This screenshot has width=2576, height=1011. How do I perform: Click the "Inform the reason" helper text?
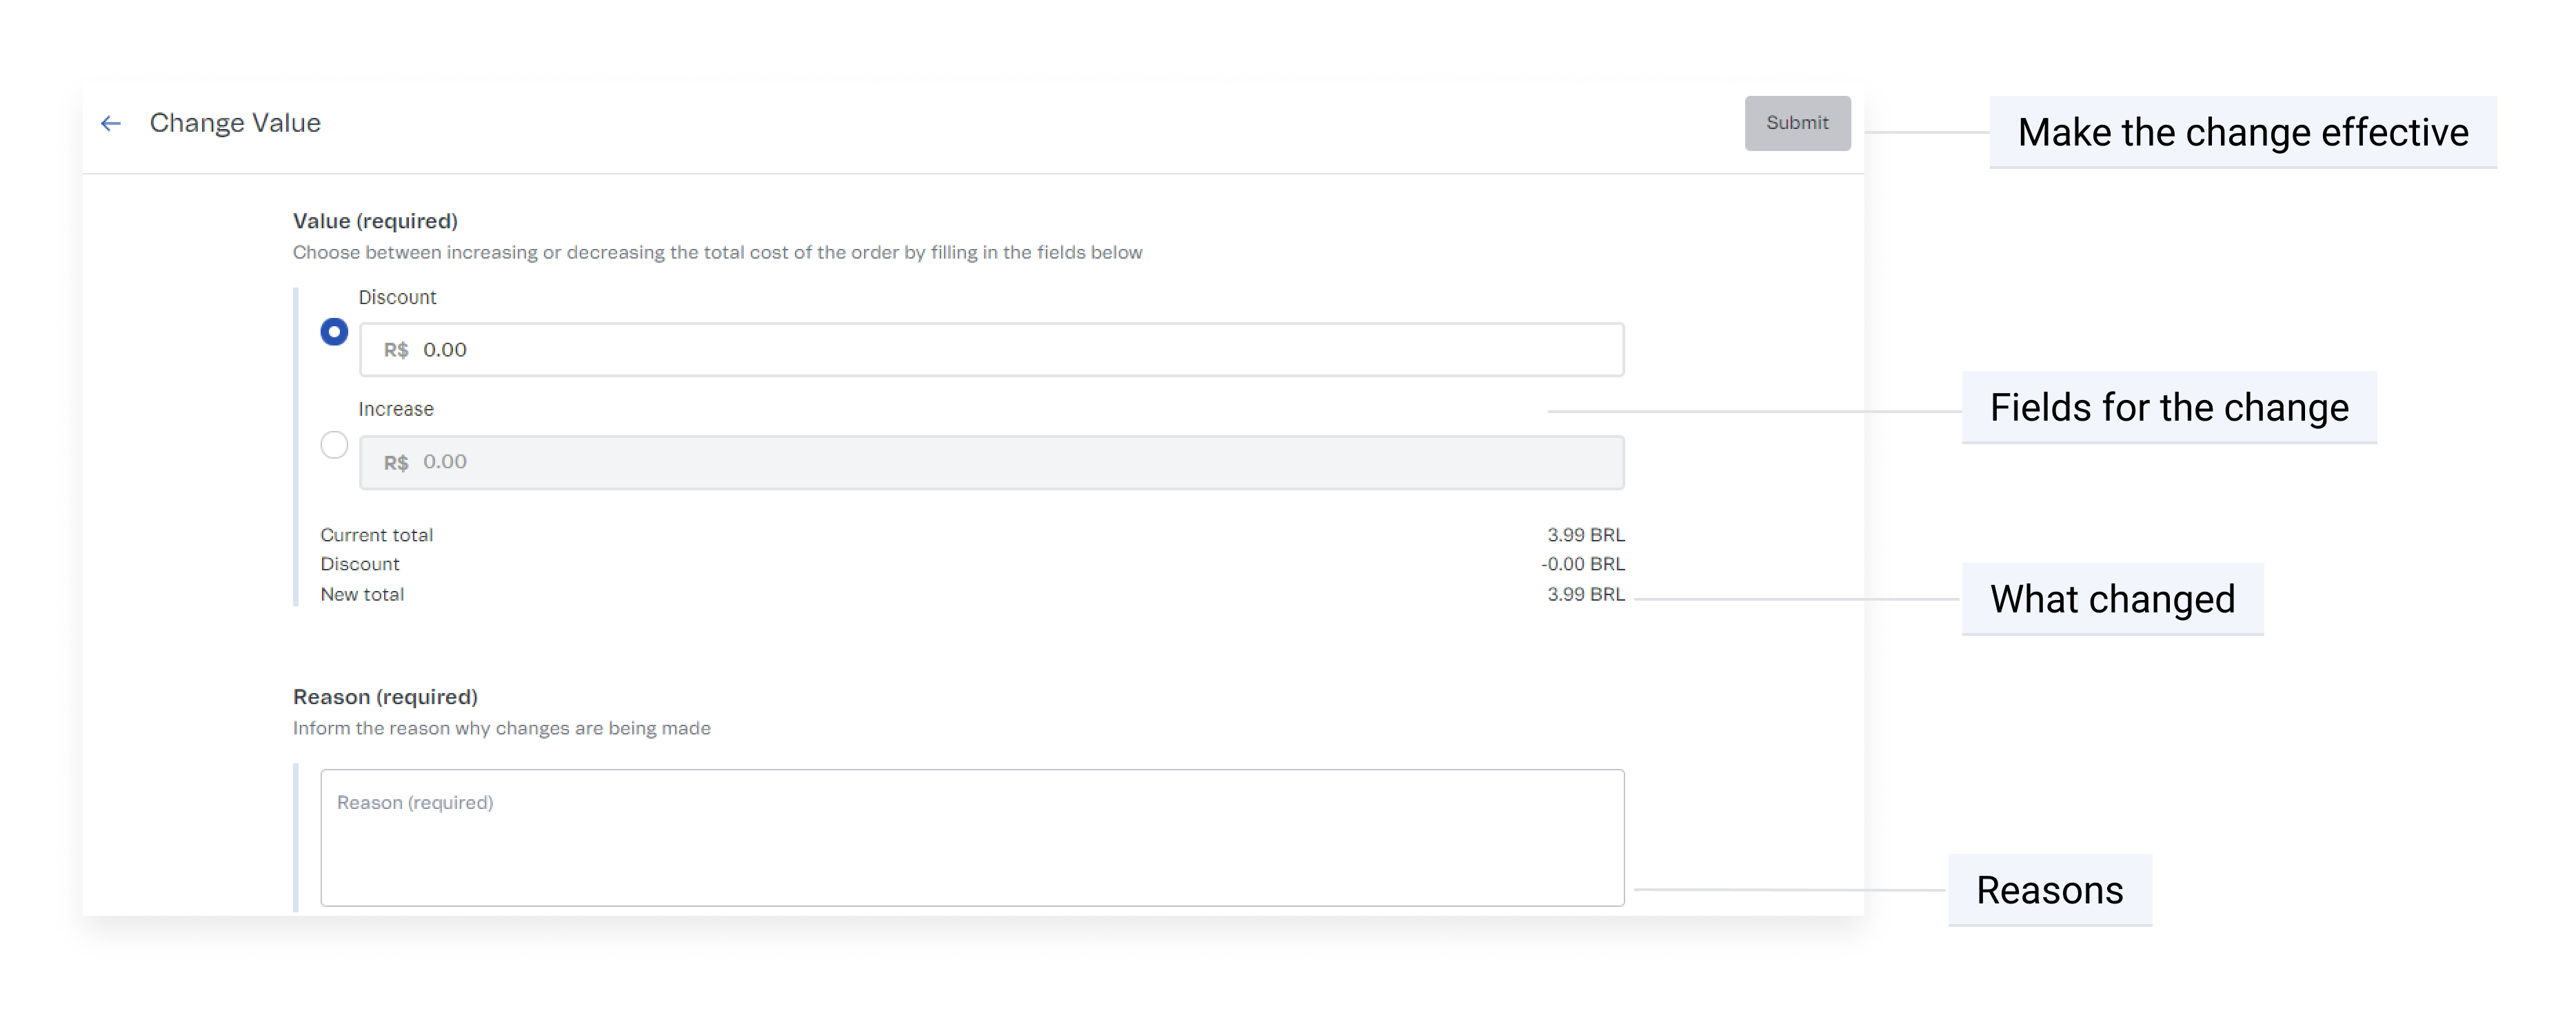coord(501,728)
